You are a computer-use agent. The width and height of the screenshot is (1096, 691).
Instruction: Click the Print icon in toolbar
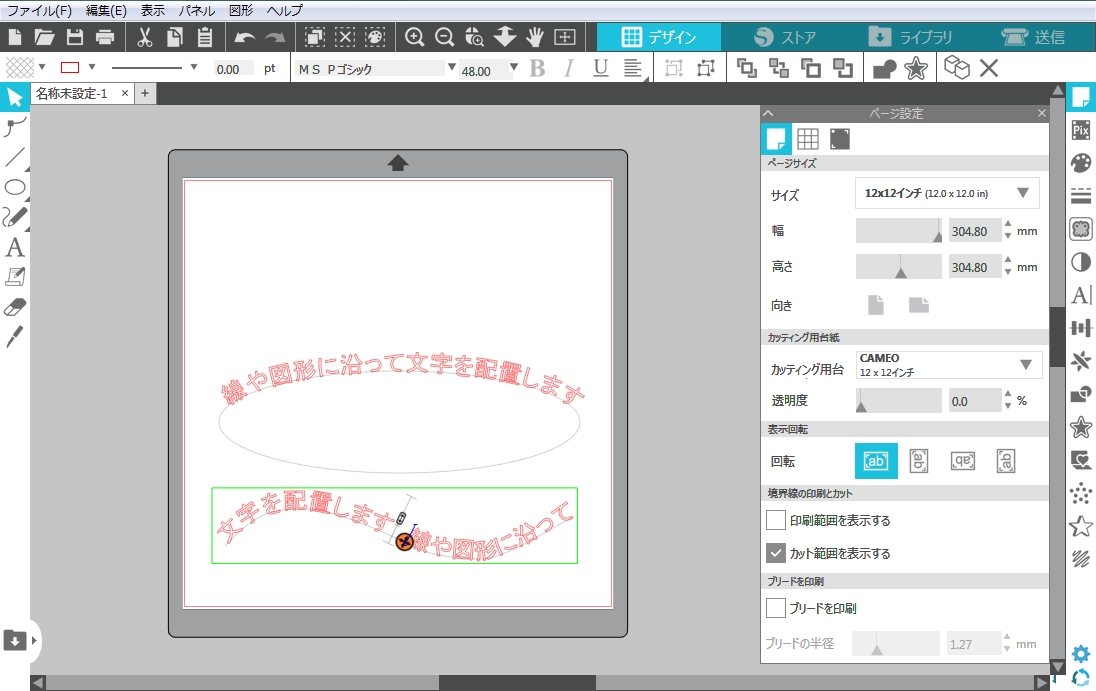(x=105, y=38)
